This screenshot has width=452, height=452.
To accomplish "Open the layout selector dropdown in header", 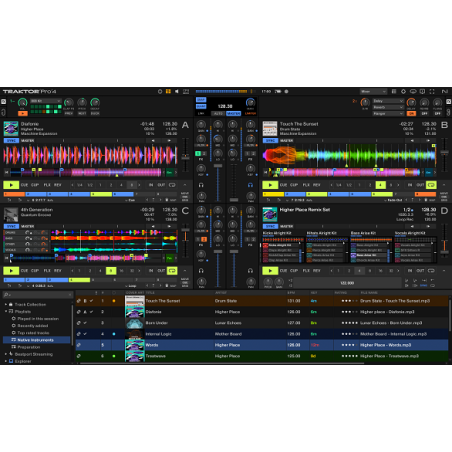I will pyautogui.click(x=373, y=91).
